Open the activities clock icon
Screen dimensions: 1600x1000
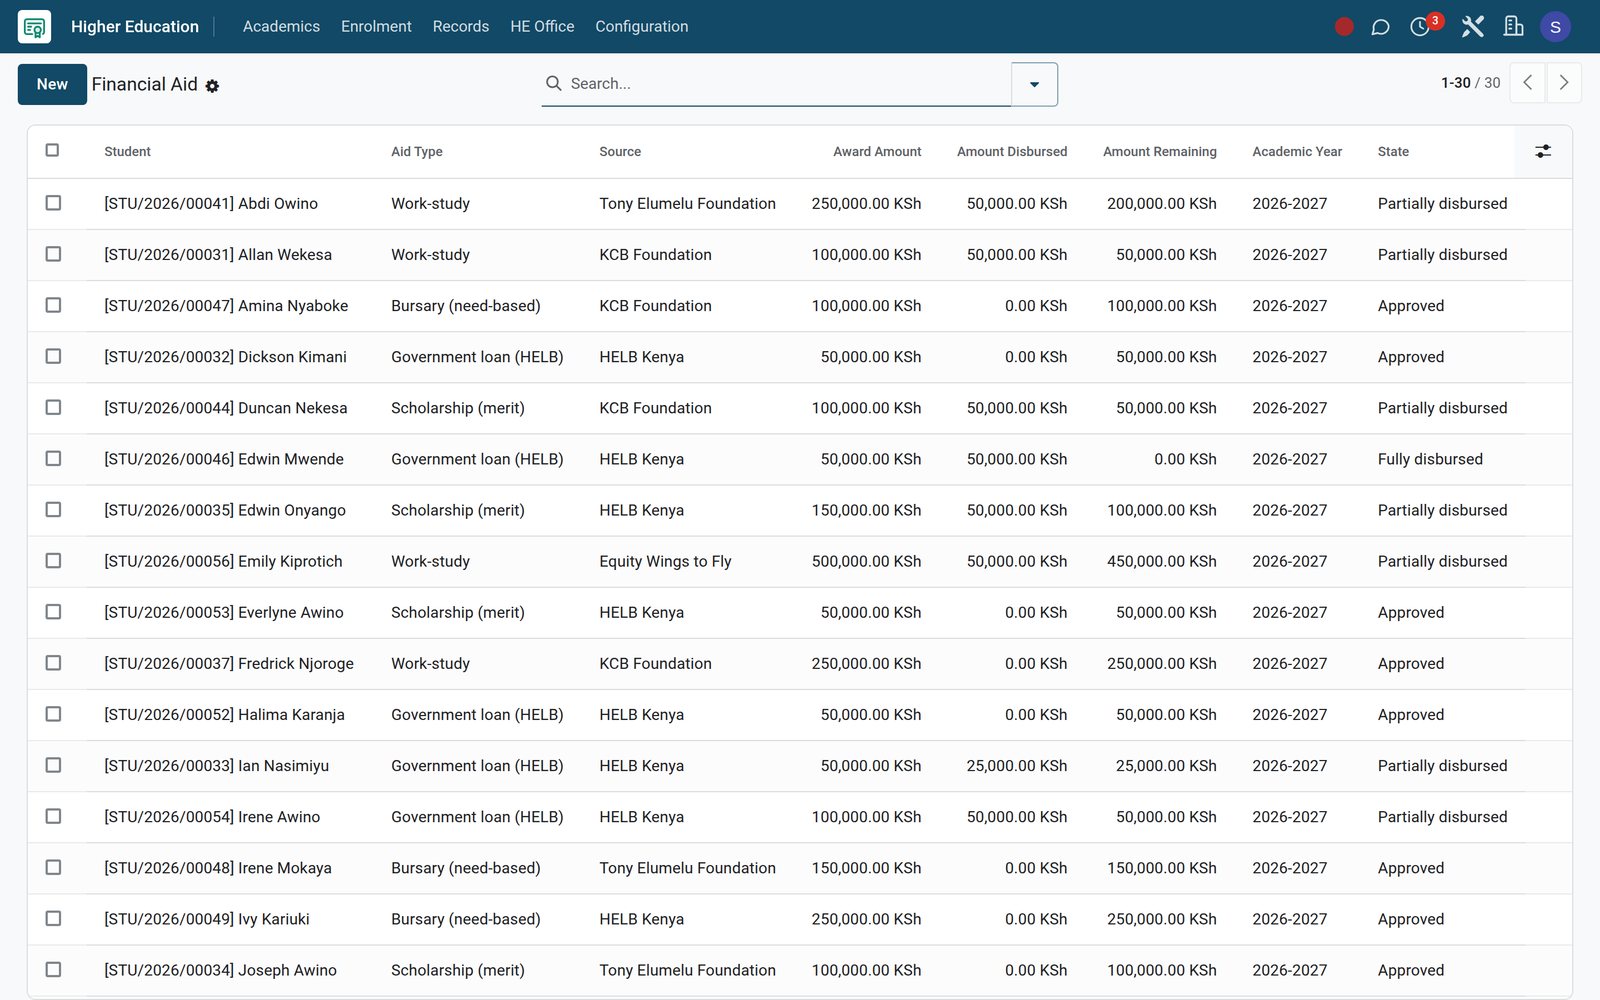1420,27
